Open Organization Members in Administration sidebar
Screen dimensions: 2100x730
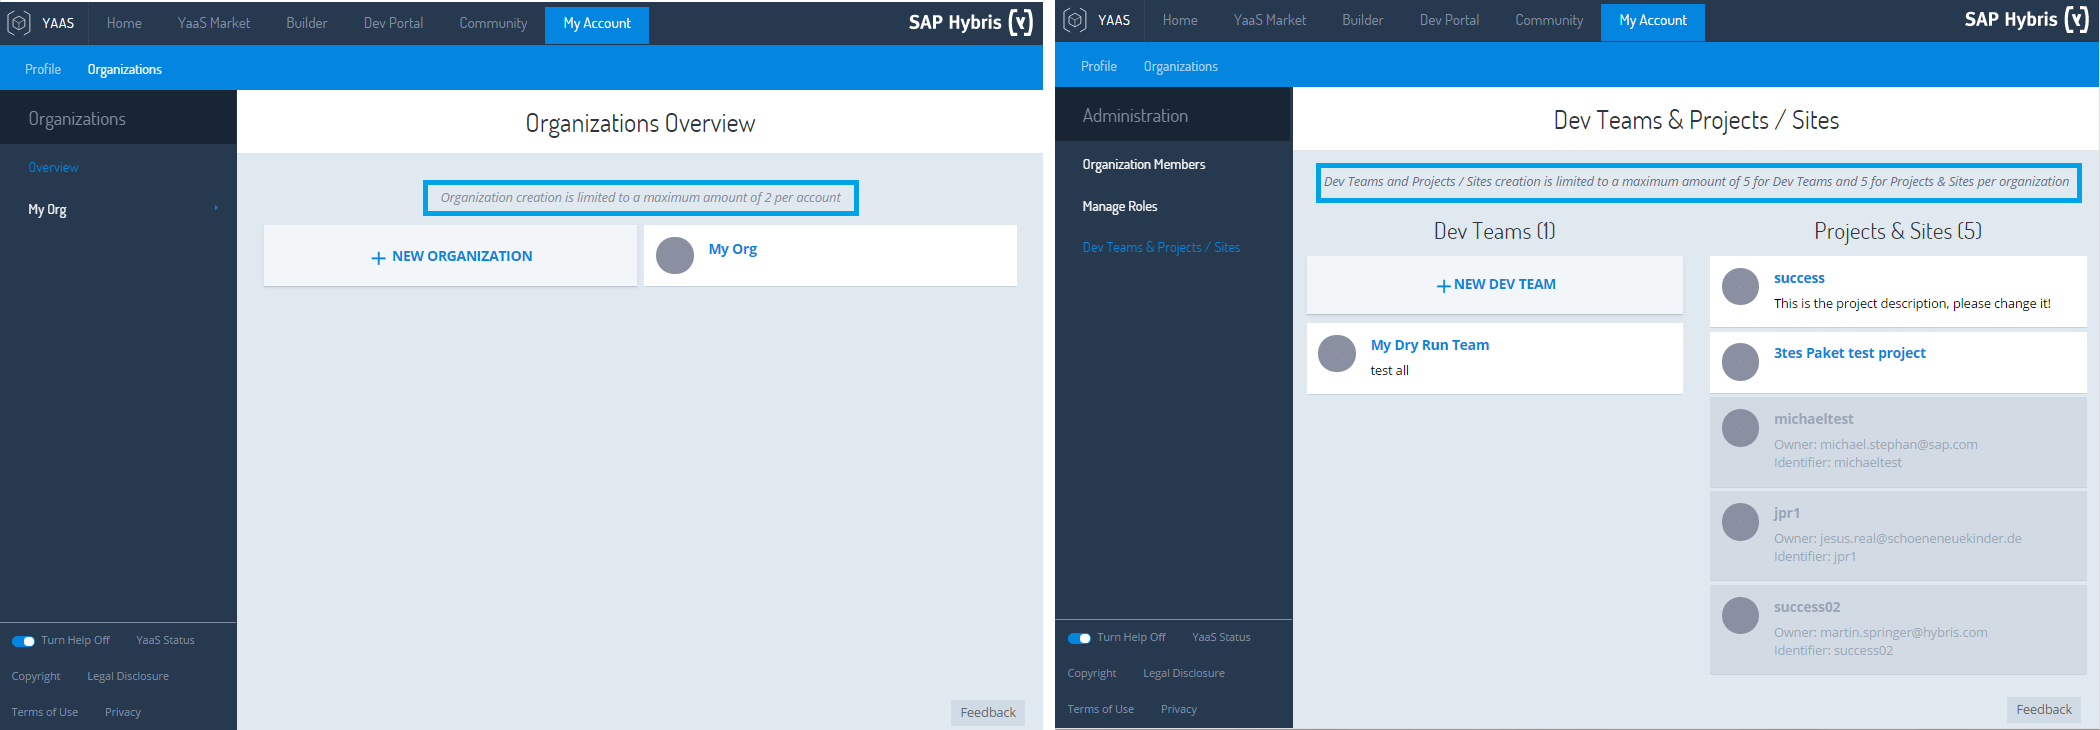point(1144,164)
